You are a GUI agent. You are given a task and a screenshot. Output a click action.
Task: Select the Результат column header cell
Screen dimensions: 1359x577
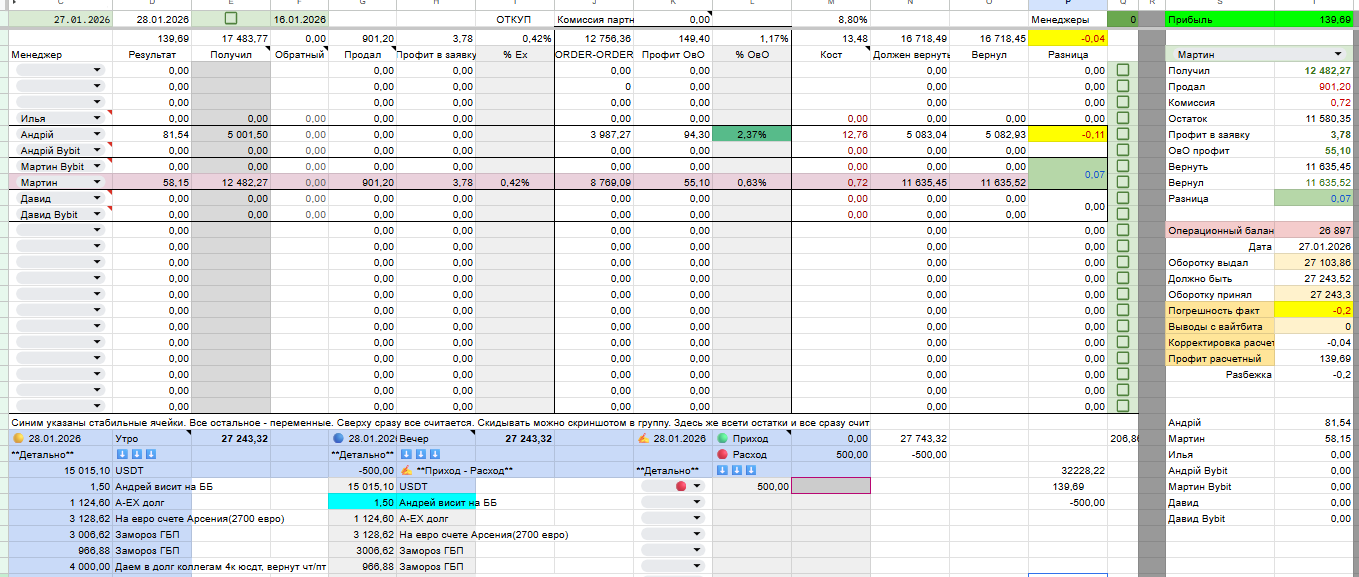tap(153, 54)
